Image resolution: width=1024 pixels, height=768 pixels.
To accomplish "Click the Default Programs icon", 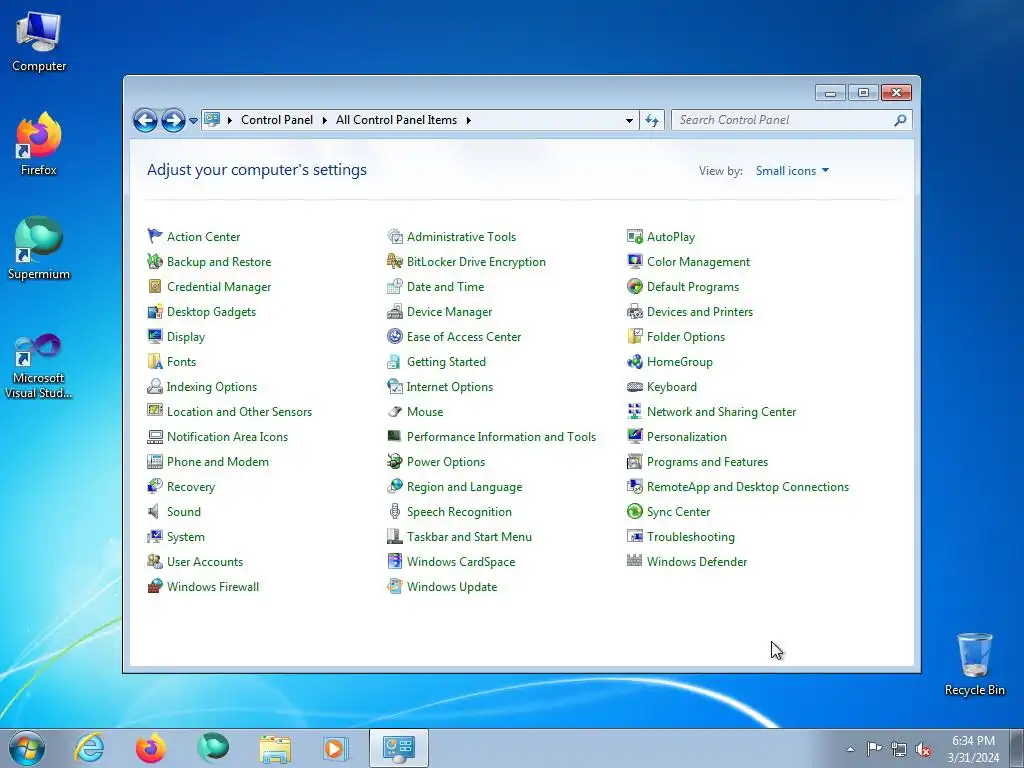I will [x=635, y=287].
